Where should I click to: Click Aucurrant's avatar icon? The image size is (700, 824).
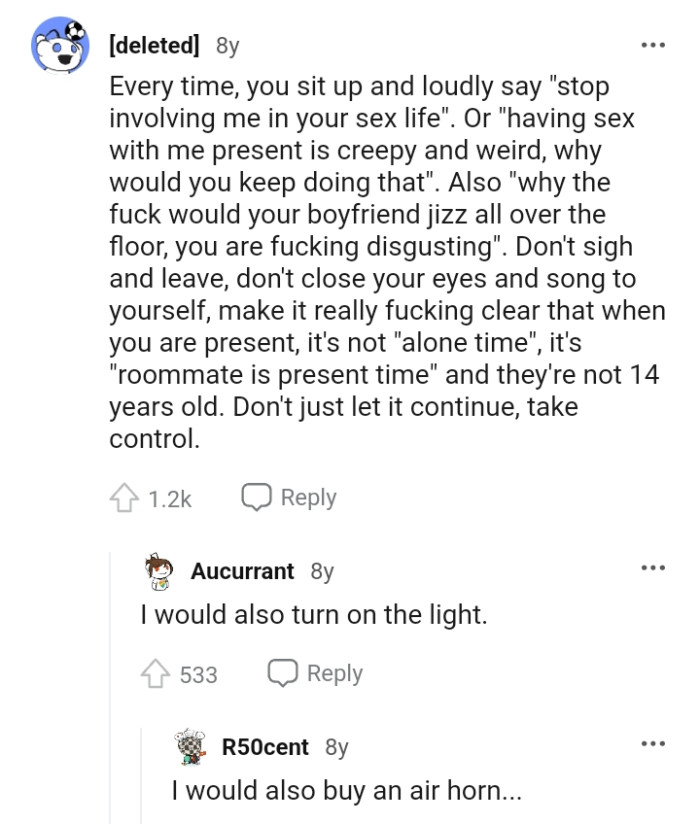click(157, 570)
